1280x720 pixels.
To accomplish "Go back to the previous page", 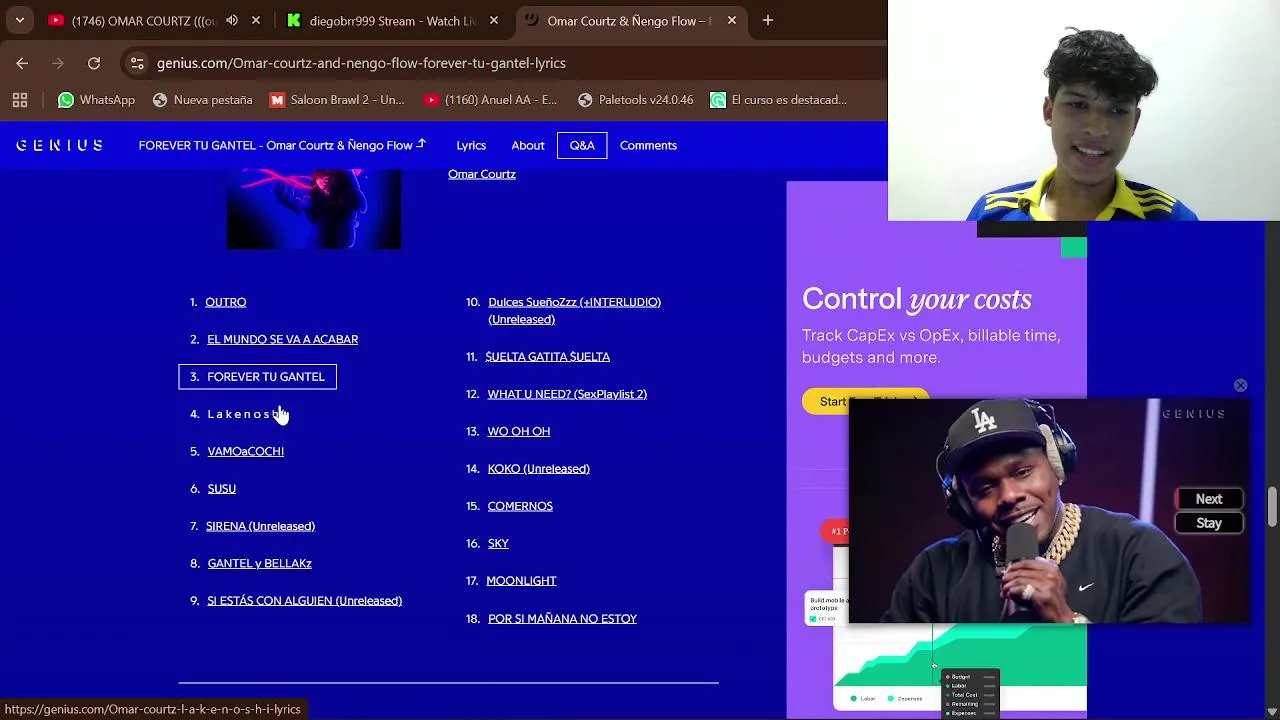I will (x=22, y=63).
